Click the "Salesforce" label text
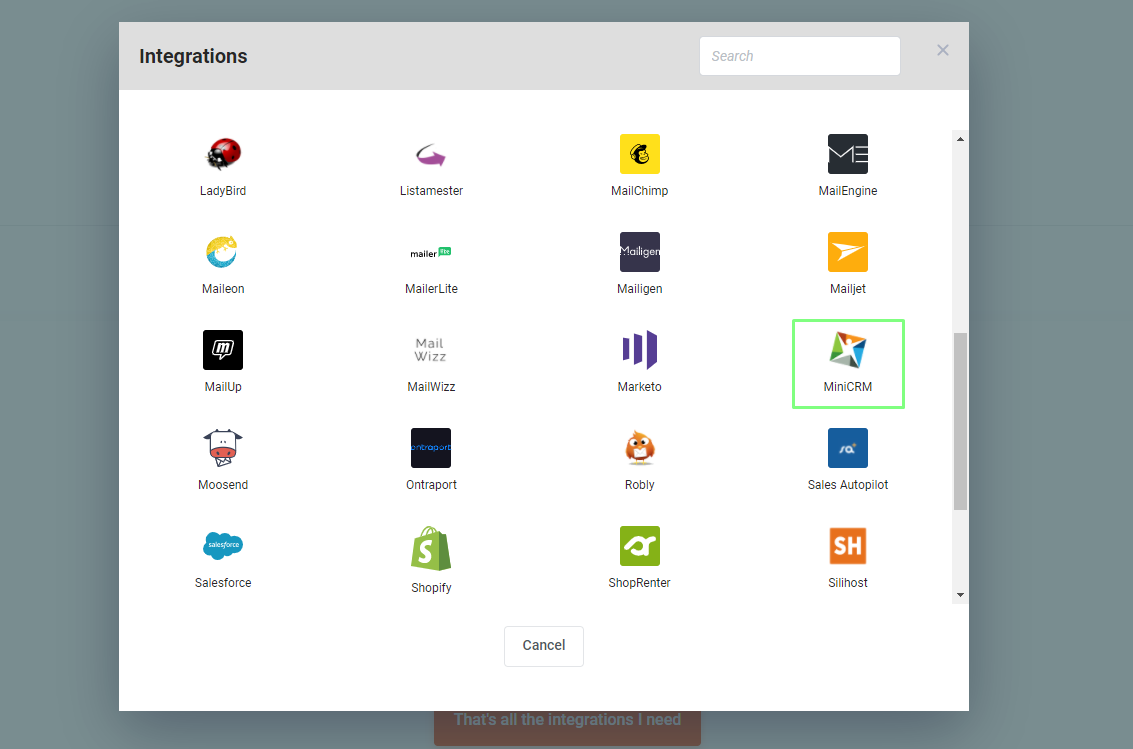Image resolution: width=1133 pixels, height=749 pixels. click(223, 583)
